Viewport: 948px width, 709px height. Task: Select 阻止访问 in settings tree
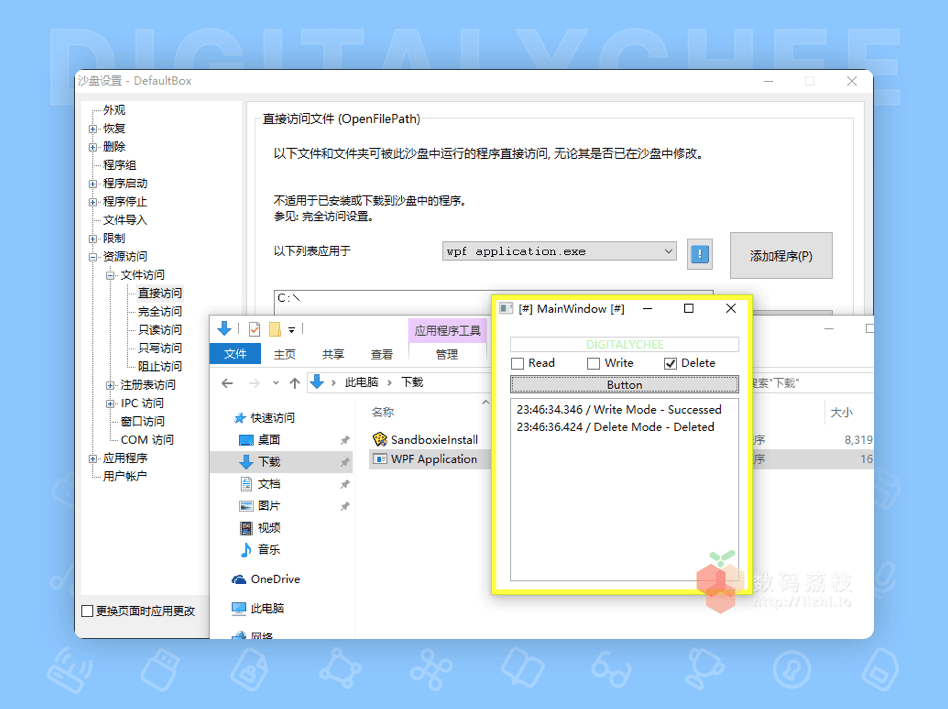click(x=160, y=366)
